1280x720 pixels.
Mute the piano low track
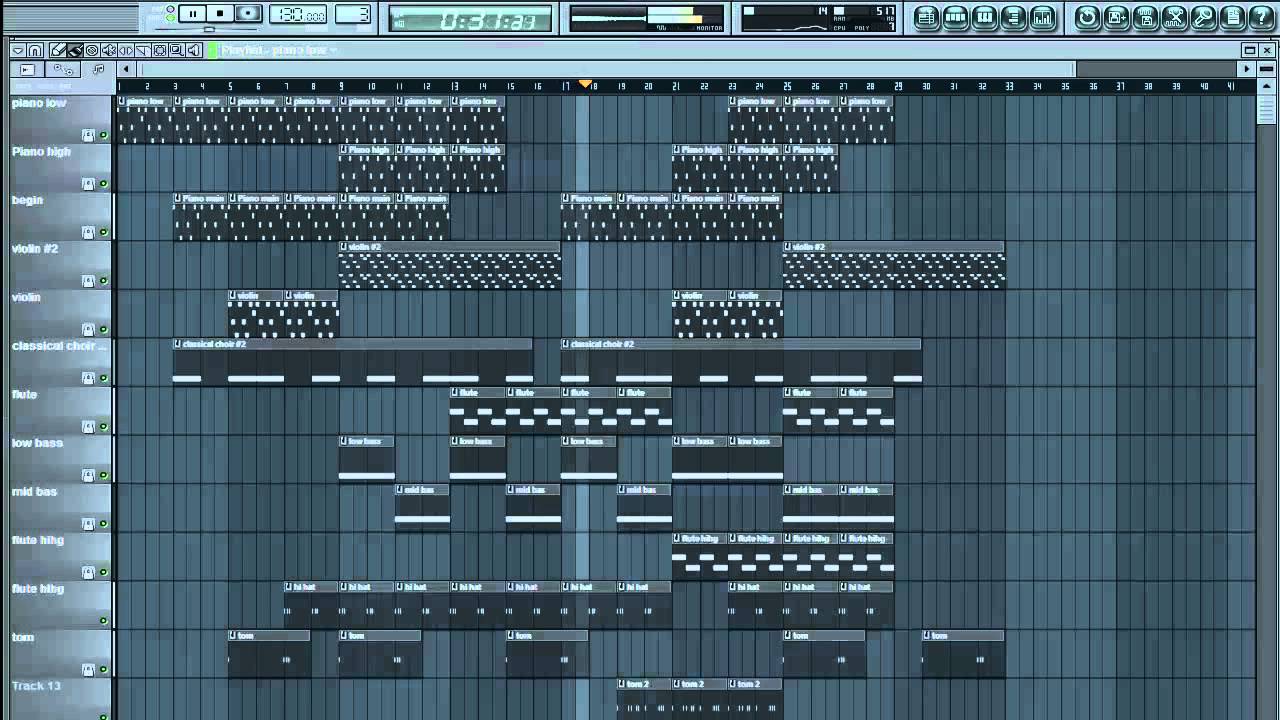pos(102,135)
